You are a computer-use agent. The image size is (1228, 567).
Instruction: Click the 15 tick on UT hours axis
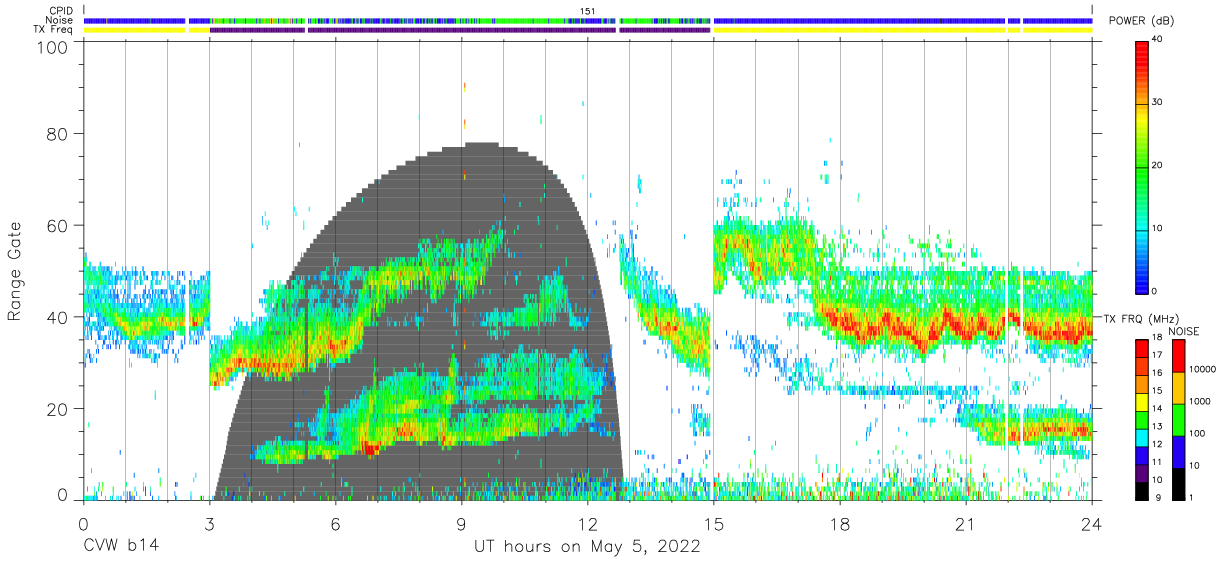click(714, 523)
